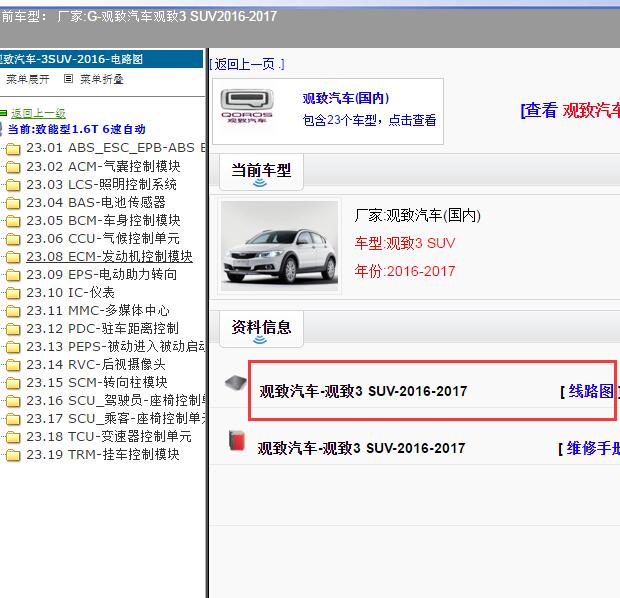
Task: Select 23.11 MMC-多媒体中心 in tree
Action: (x=98, y=310)
